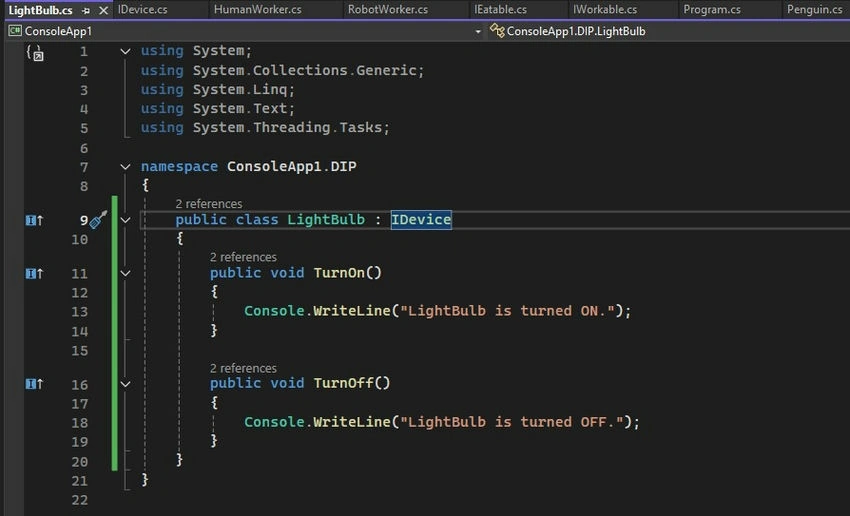
Task: Click ConsoleApp1.DIP in namespace line
Action: (x=292, y=166)
